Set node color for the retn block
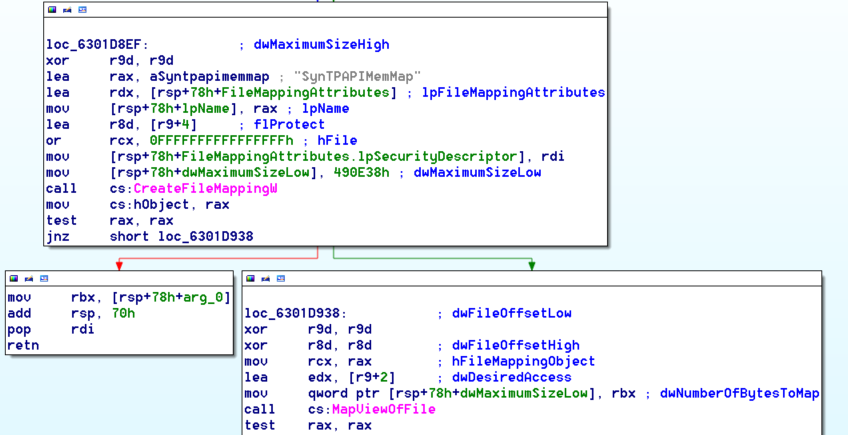 coord(14,278)
